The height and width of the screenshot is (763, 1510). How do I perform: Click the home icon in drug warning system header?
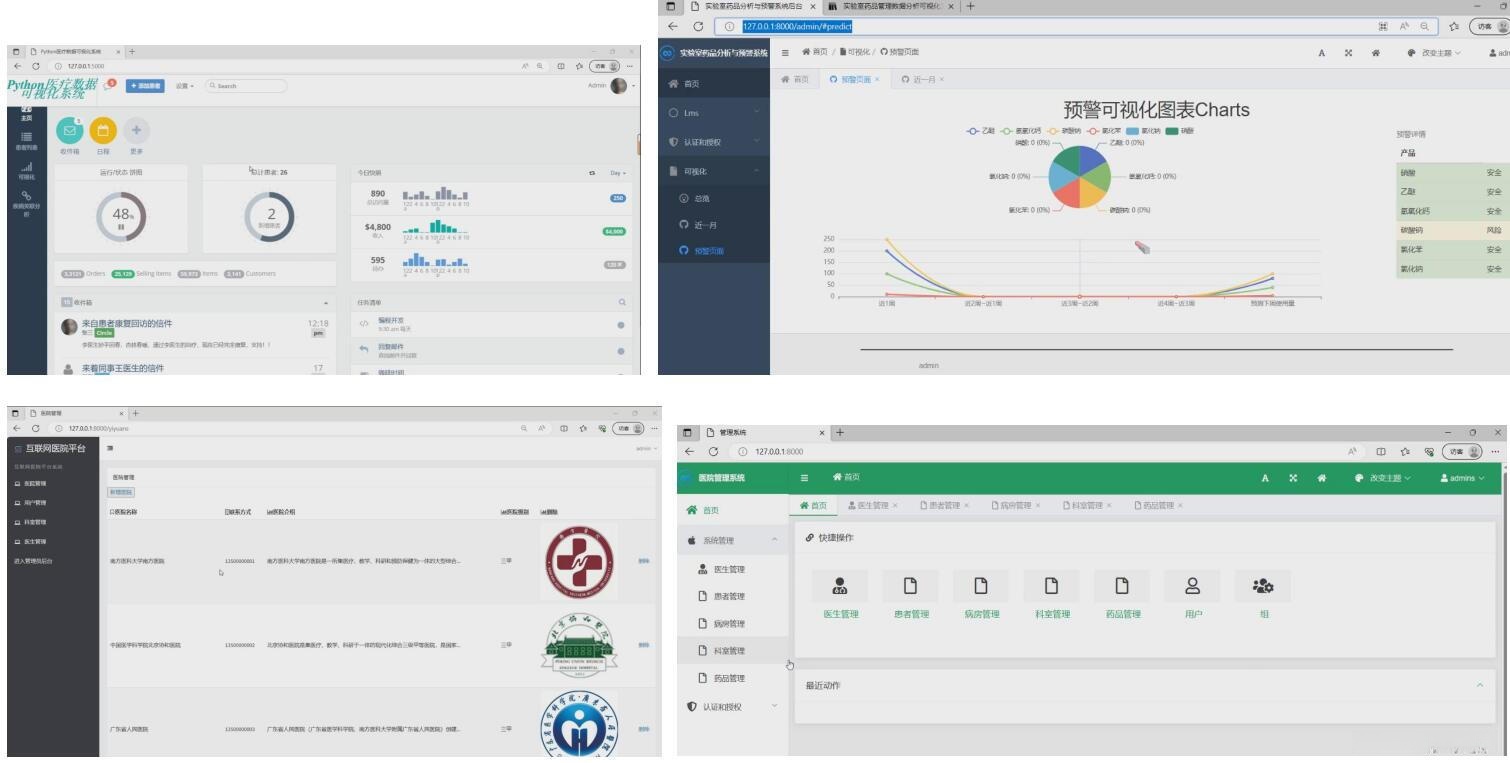1376,52
